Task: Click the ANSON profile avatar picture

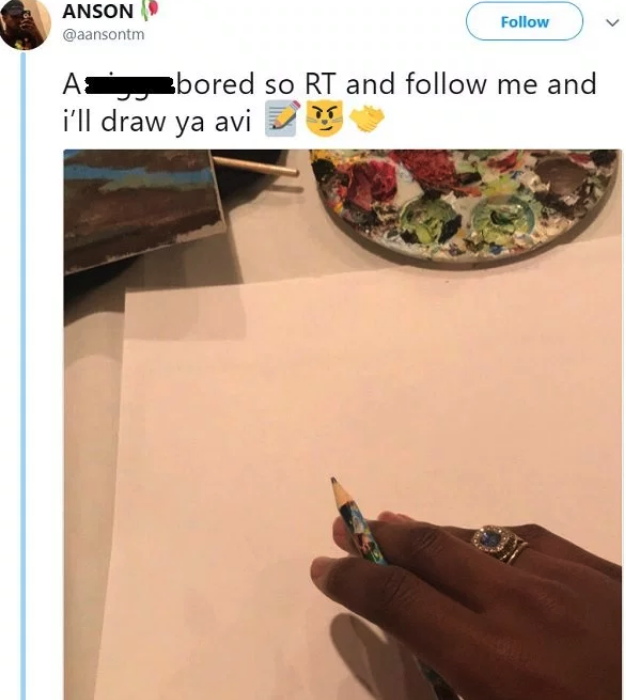Action: click(24, 24)
